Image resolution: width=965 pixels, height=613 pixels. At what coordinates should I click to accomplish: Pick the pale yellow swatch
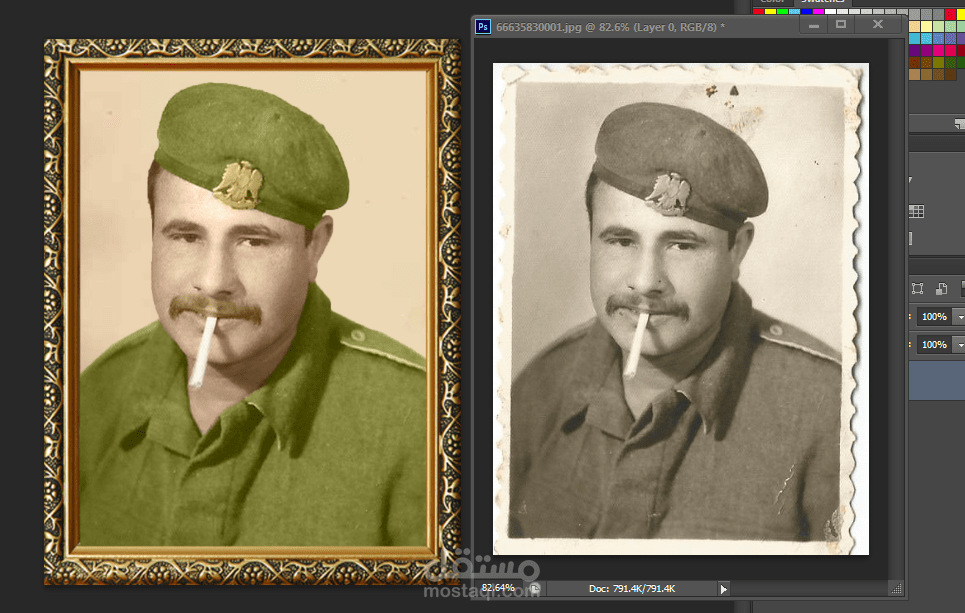point(926,26)
